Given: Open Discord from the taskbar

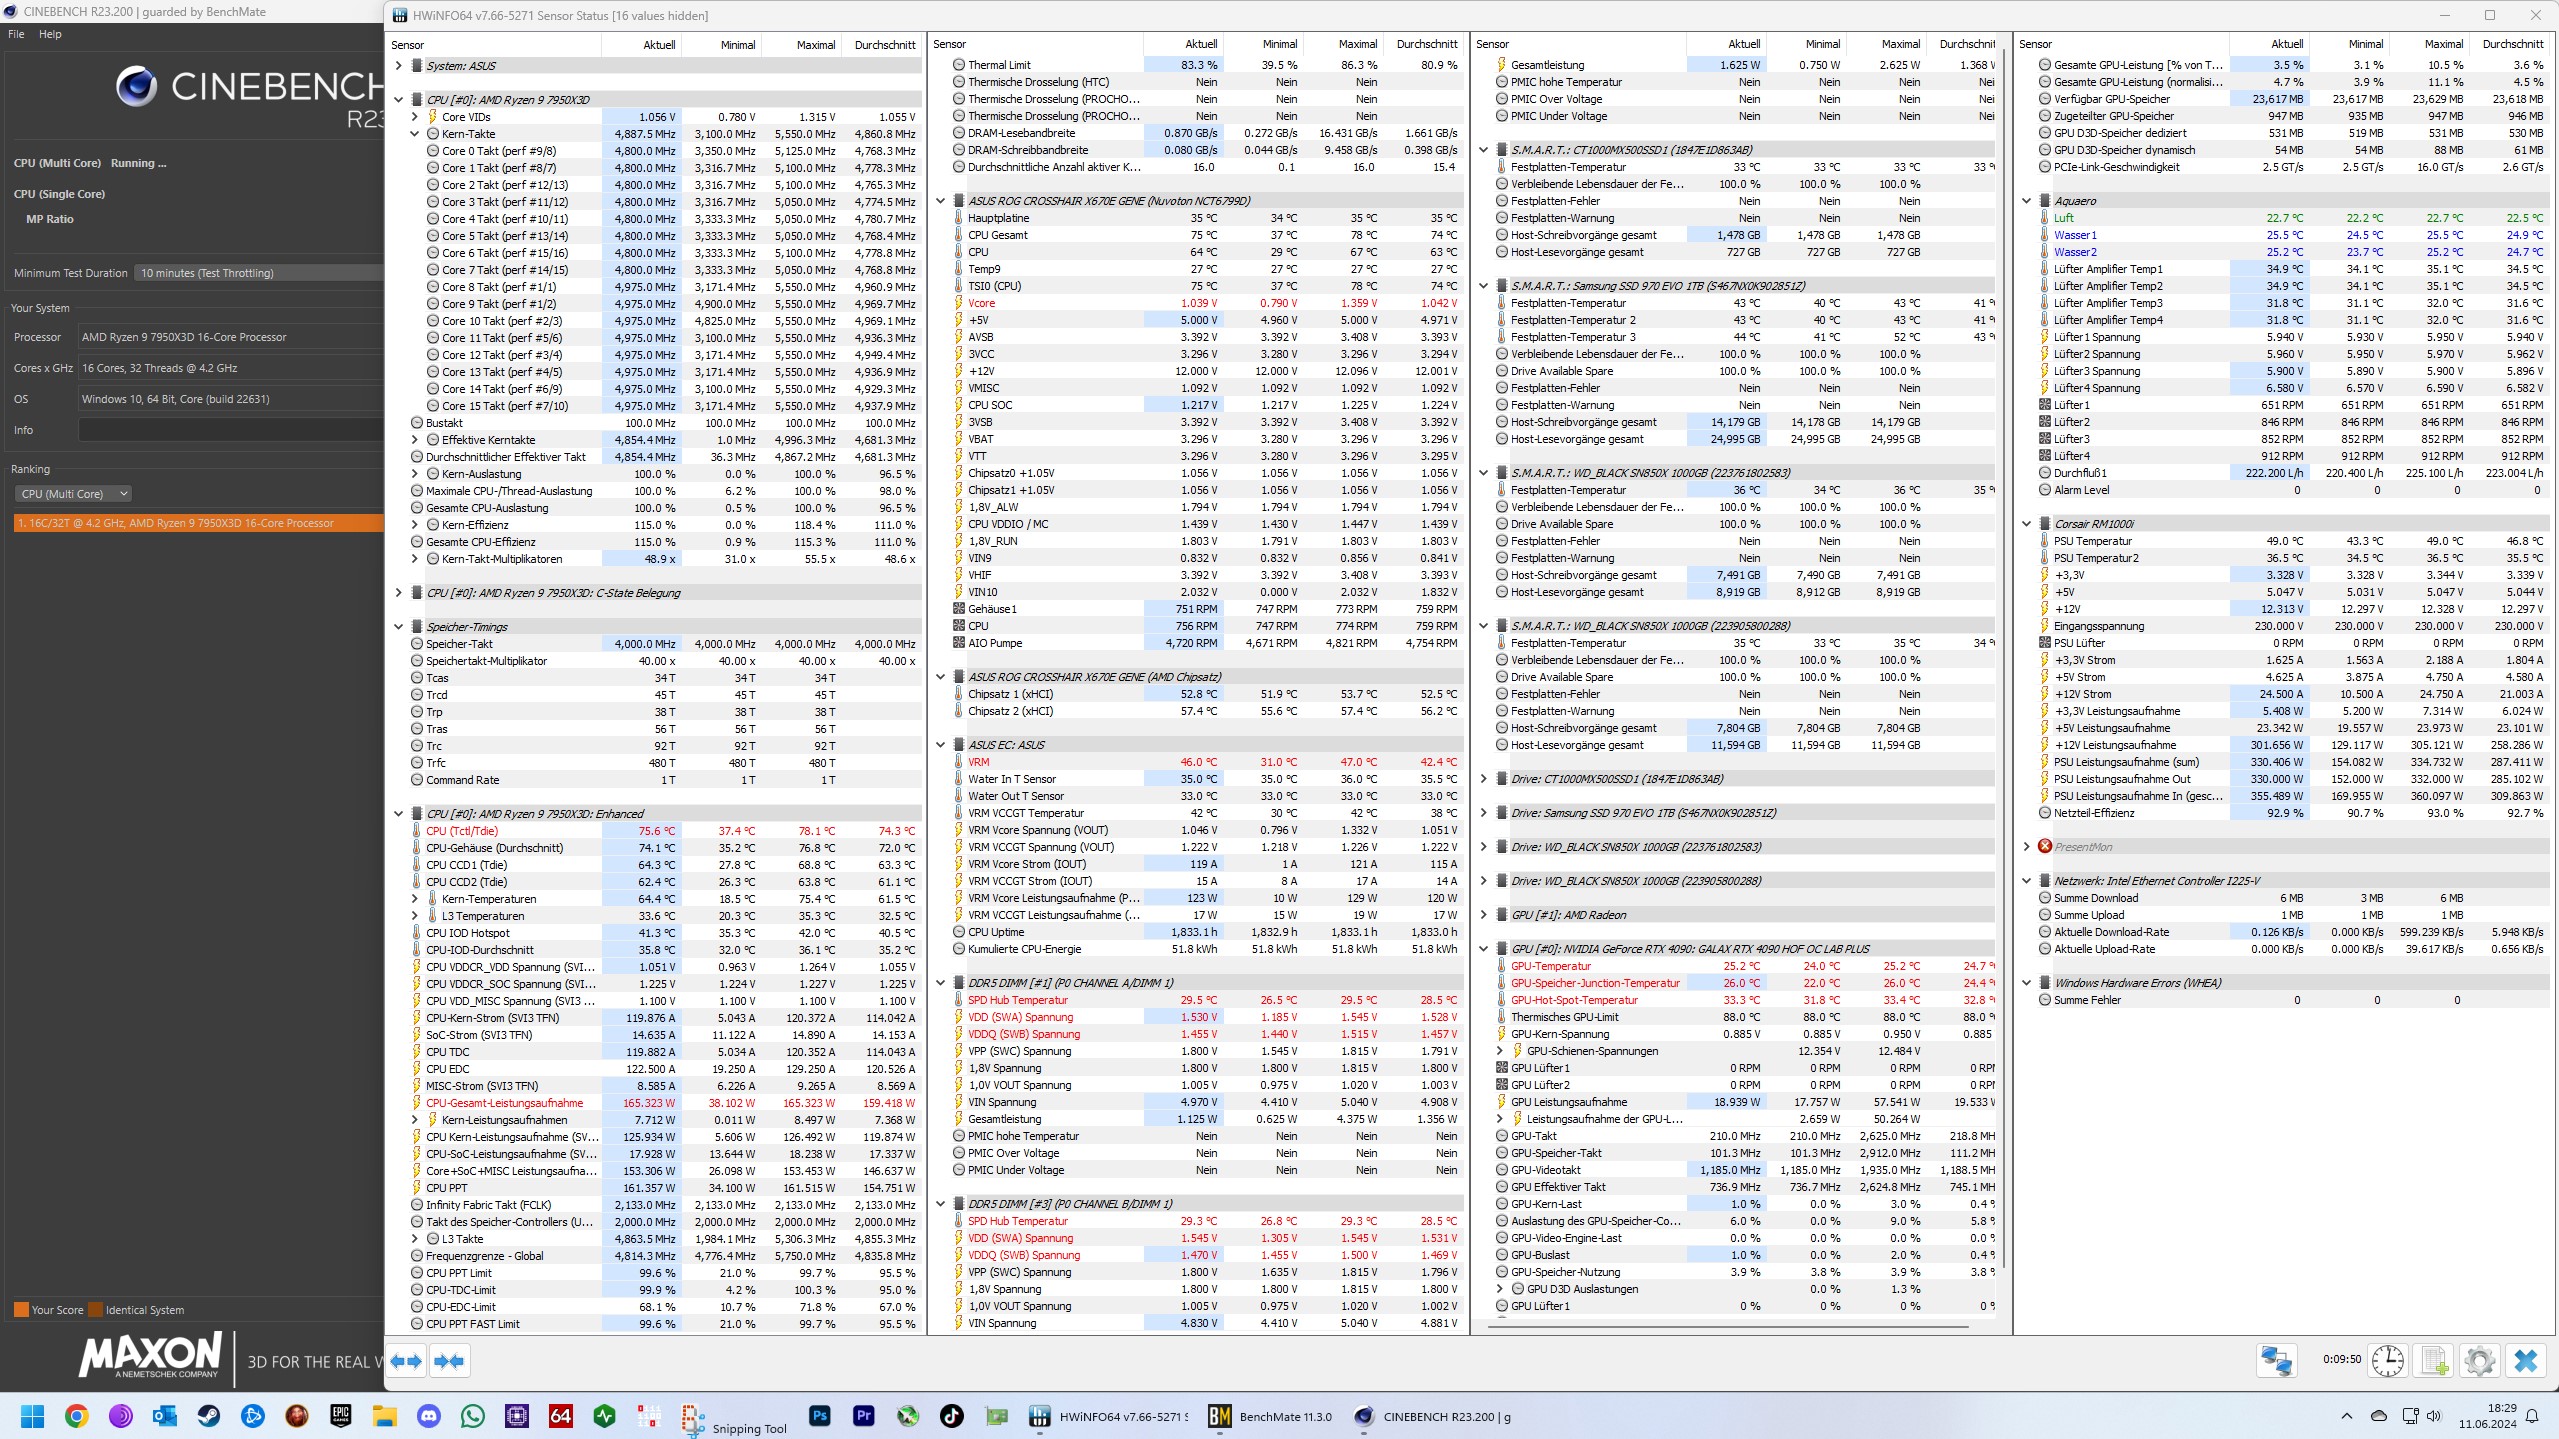Looking at the screenshot, I should 429,1416.
